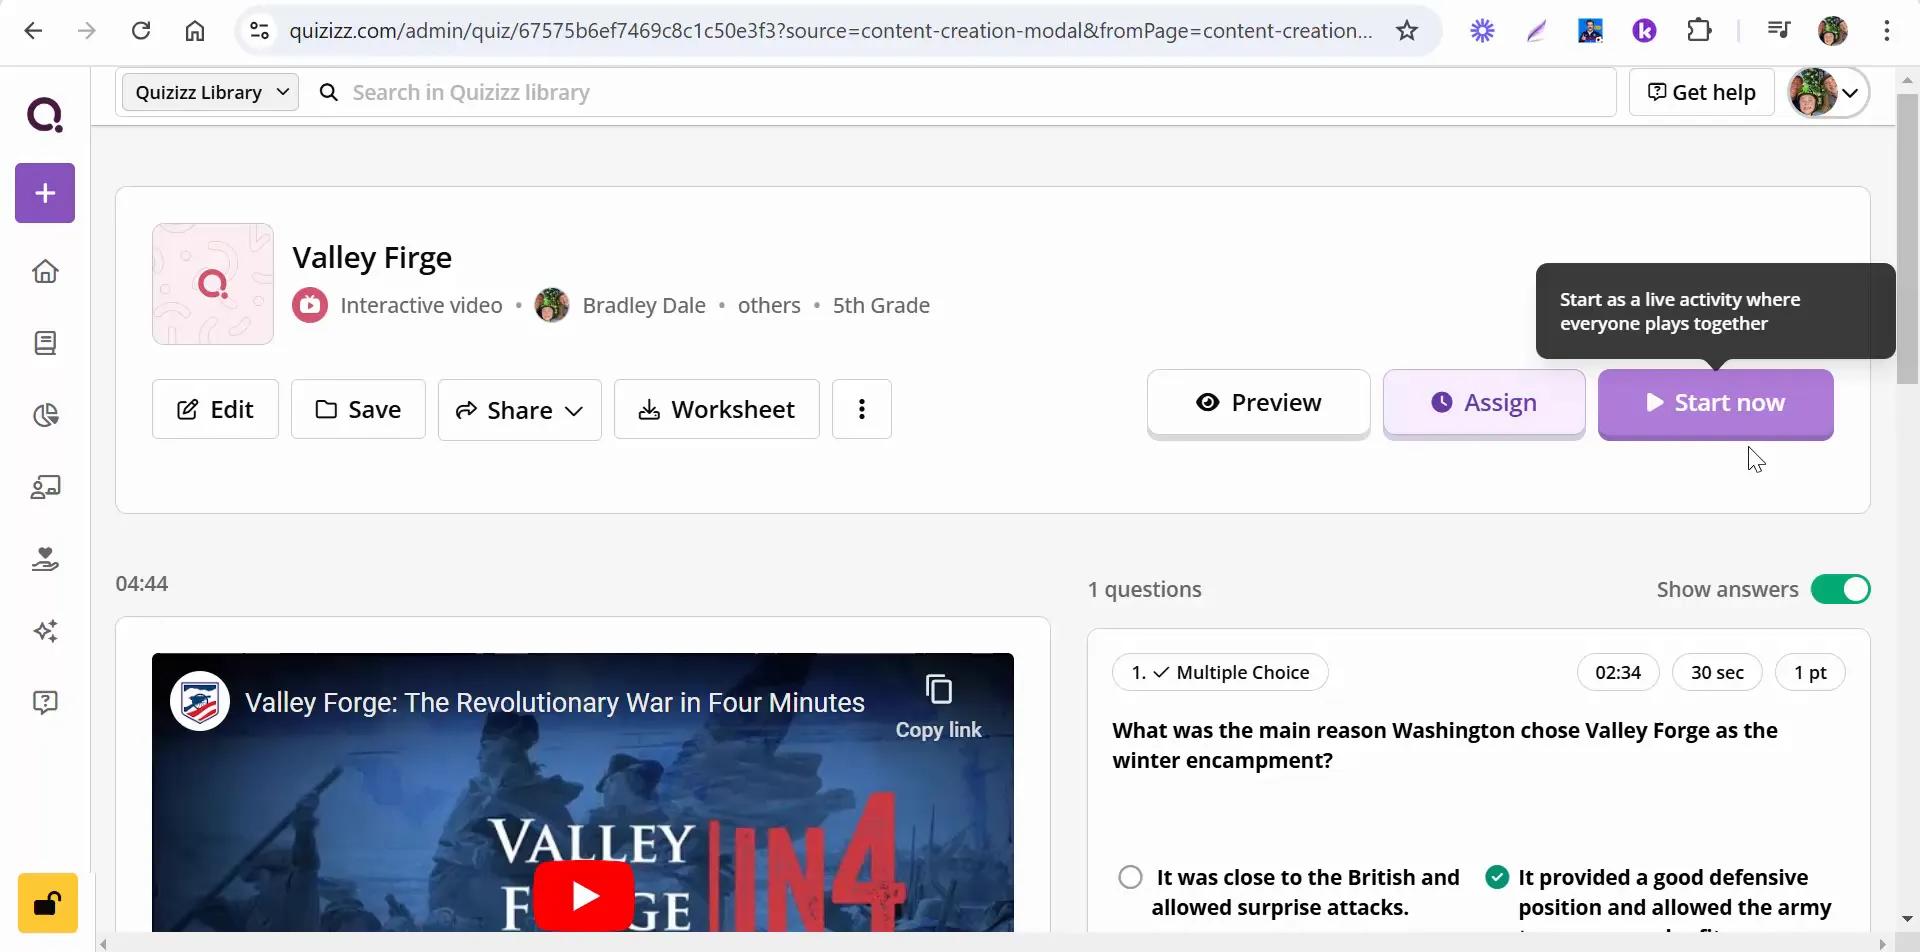Play the Valley Forge YouTube video
This screenshot has height=952, width=1920.
583,895
